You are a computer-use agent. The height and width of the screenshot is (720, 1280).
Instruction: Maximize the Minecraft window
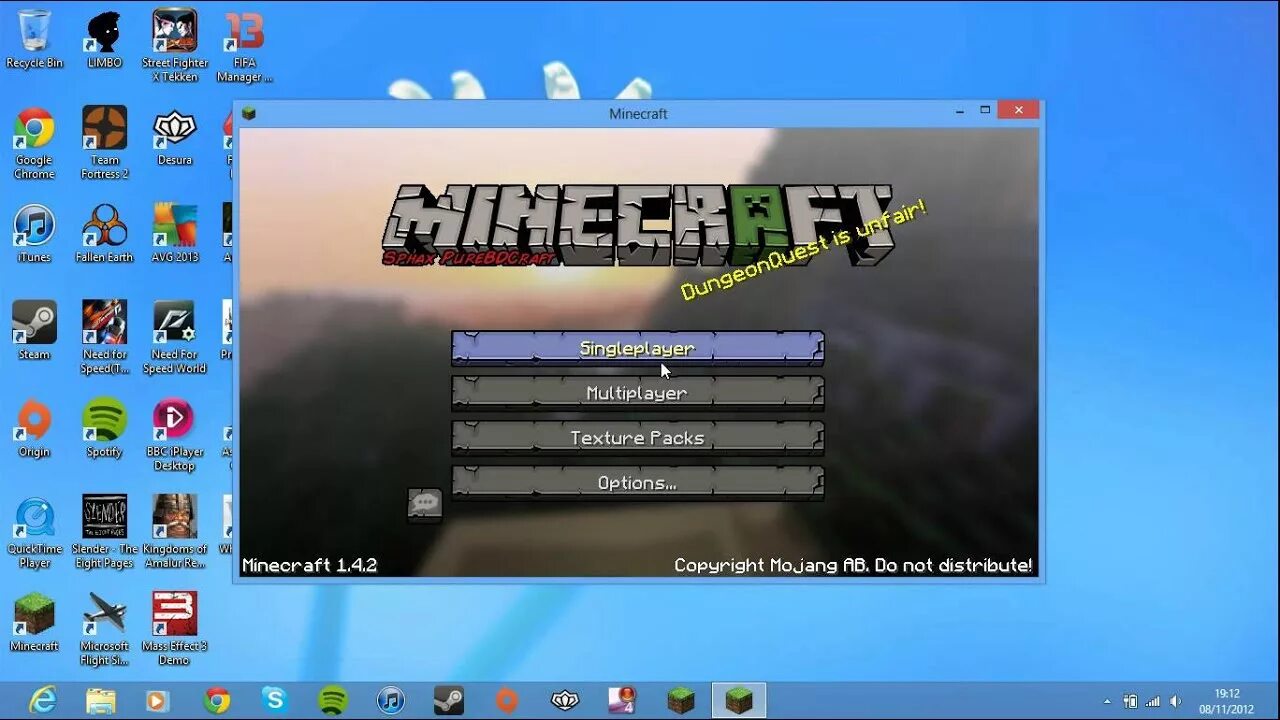[x=985, y=110]
